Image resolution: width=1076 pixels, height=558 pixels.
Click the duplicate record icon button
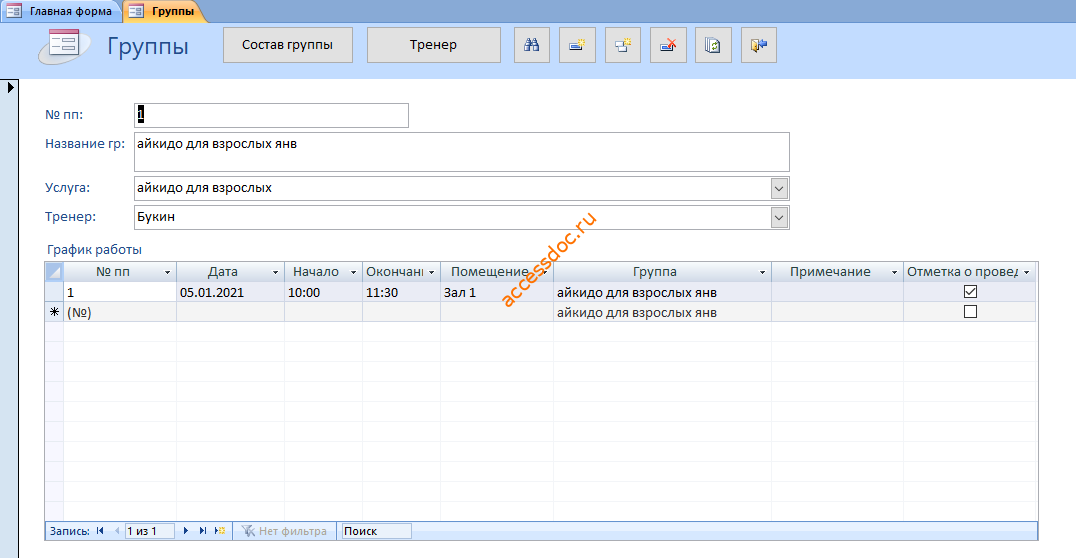click(x=623, y=45)
